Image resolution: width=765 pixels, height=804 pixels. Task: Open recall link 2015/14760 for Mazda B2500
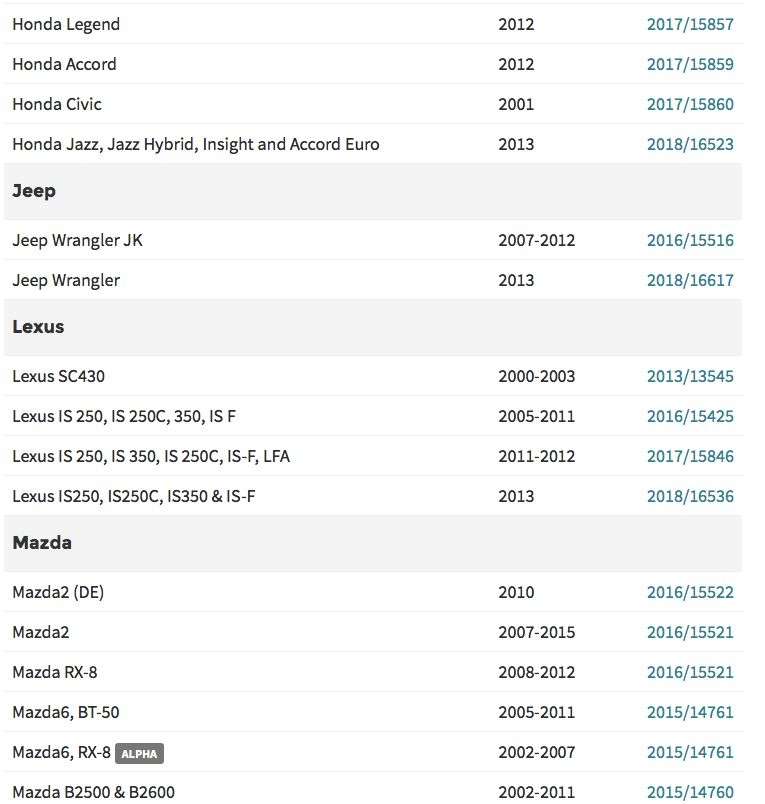(x=690, y=792)
